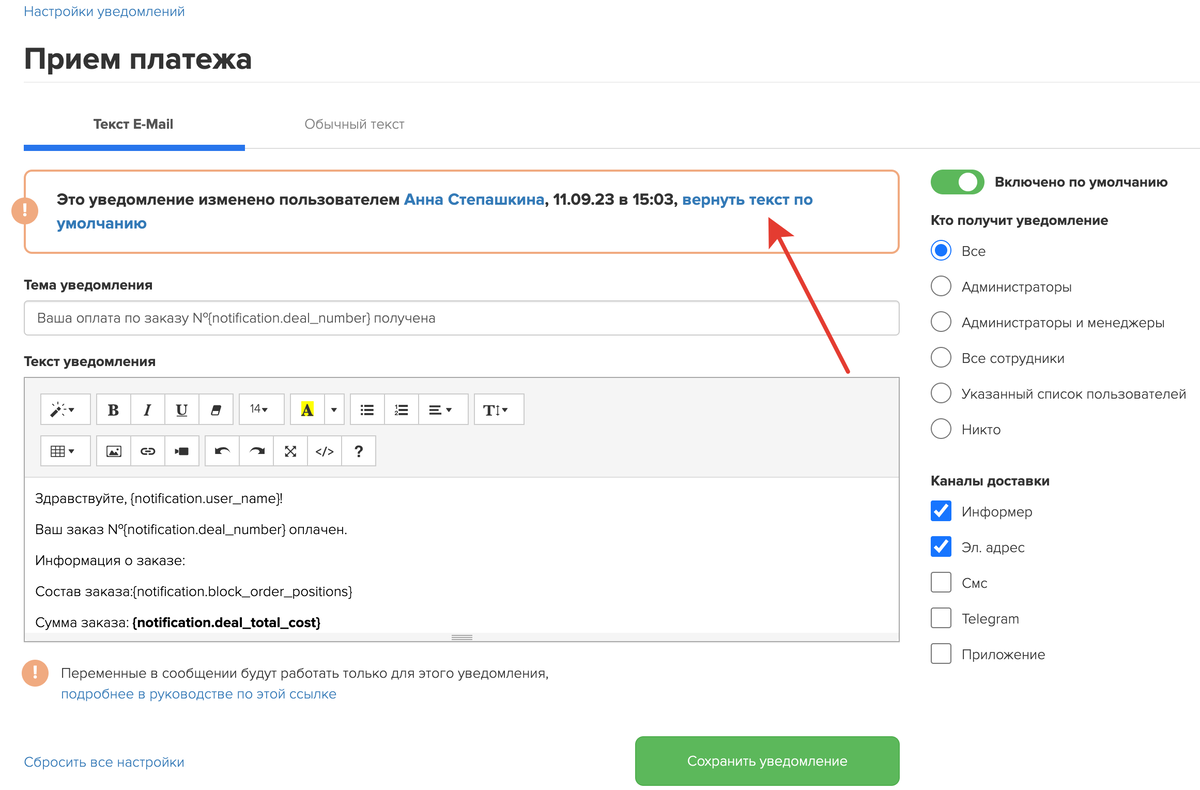Select 'Указанный список пользователей' radio option
1200x790 pixels.
(941, 394)
